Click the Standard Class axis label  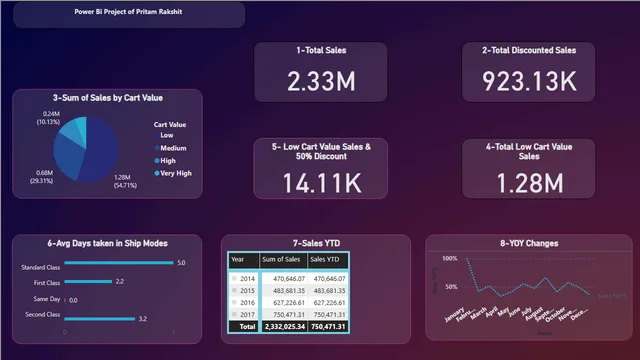[40, 267]
